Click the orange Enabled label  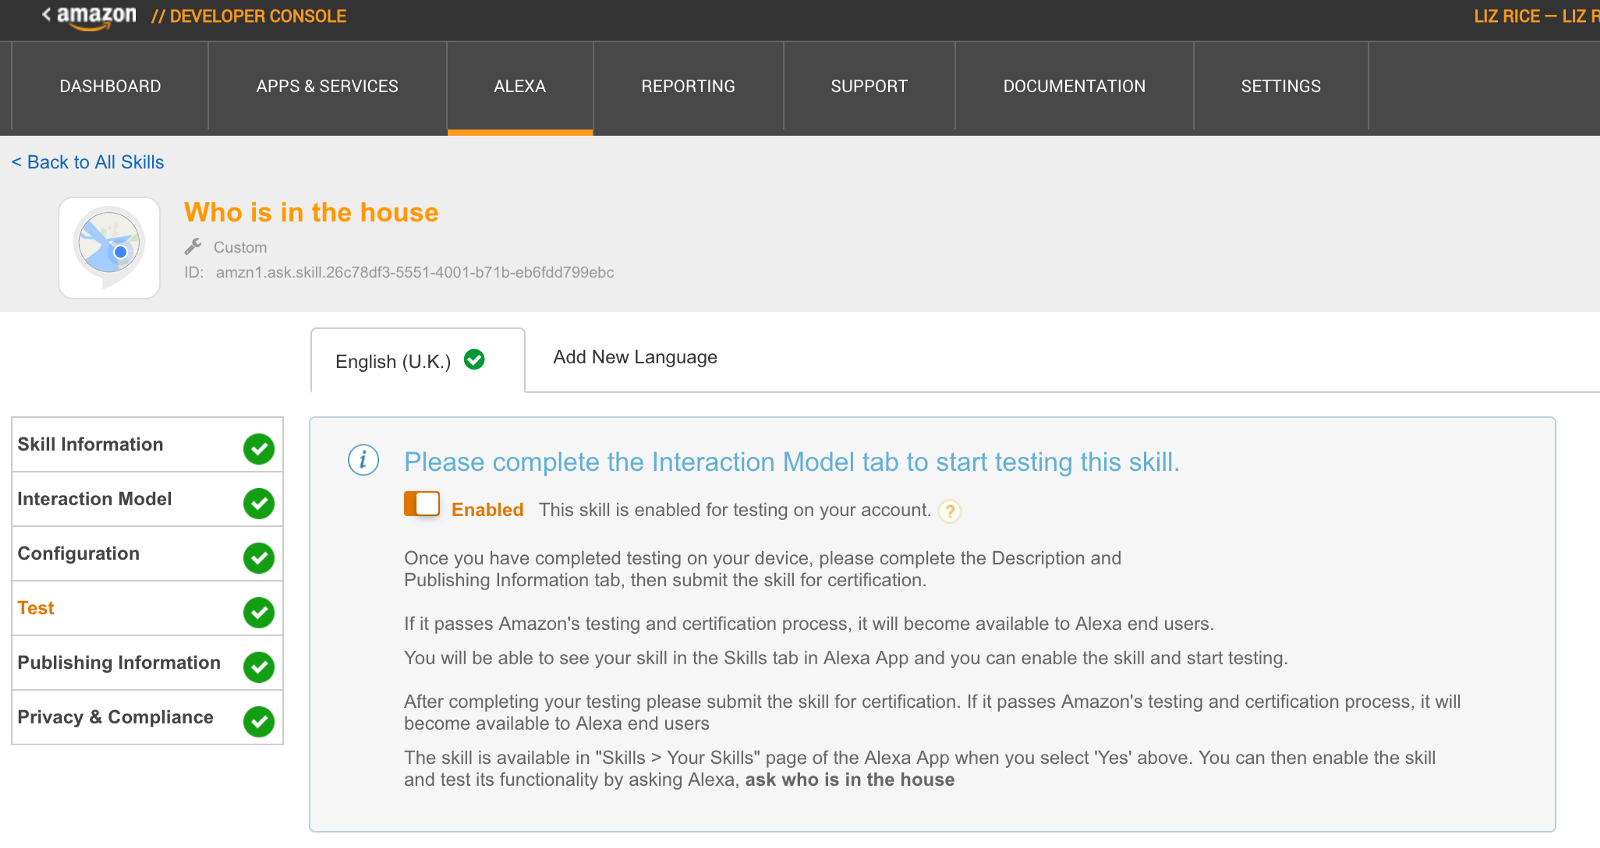coord(487,510)
